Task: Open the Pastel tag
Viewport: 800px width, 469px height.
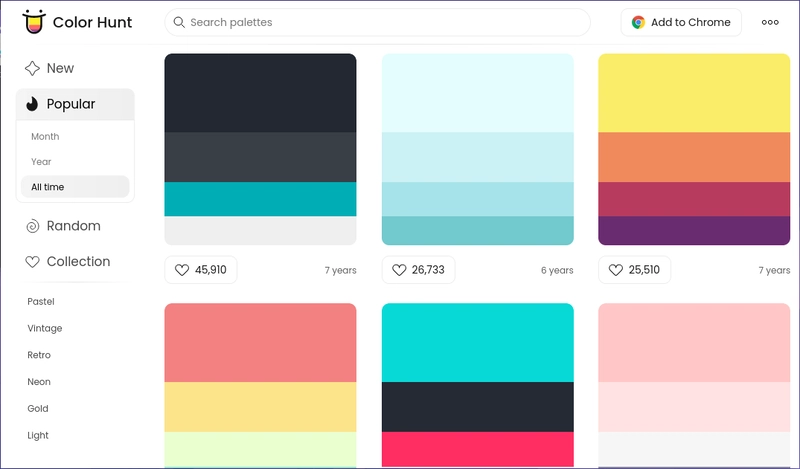Action: pyautogui.click(x=41, y=302)
